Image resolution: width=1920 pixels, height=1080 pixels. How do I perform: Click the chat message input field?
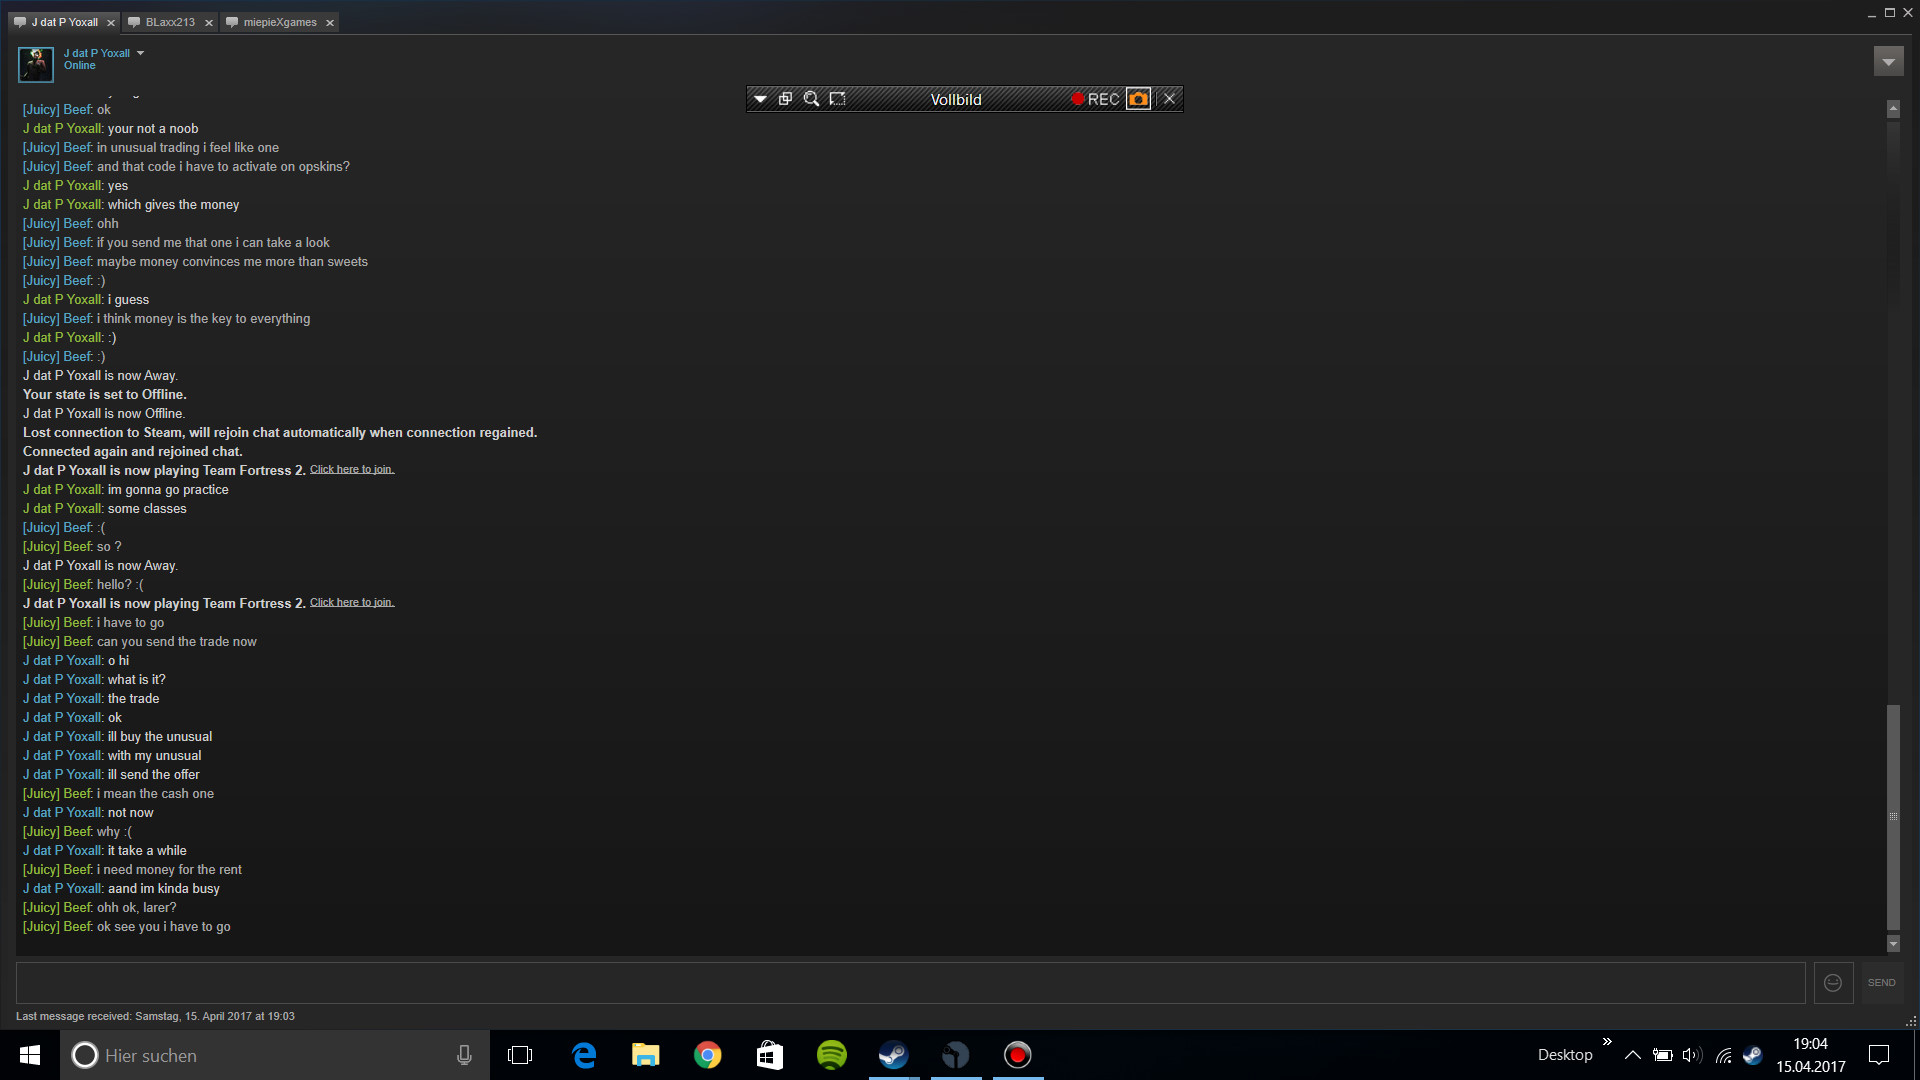coord(910,983)
